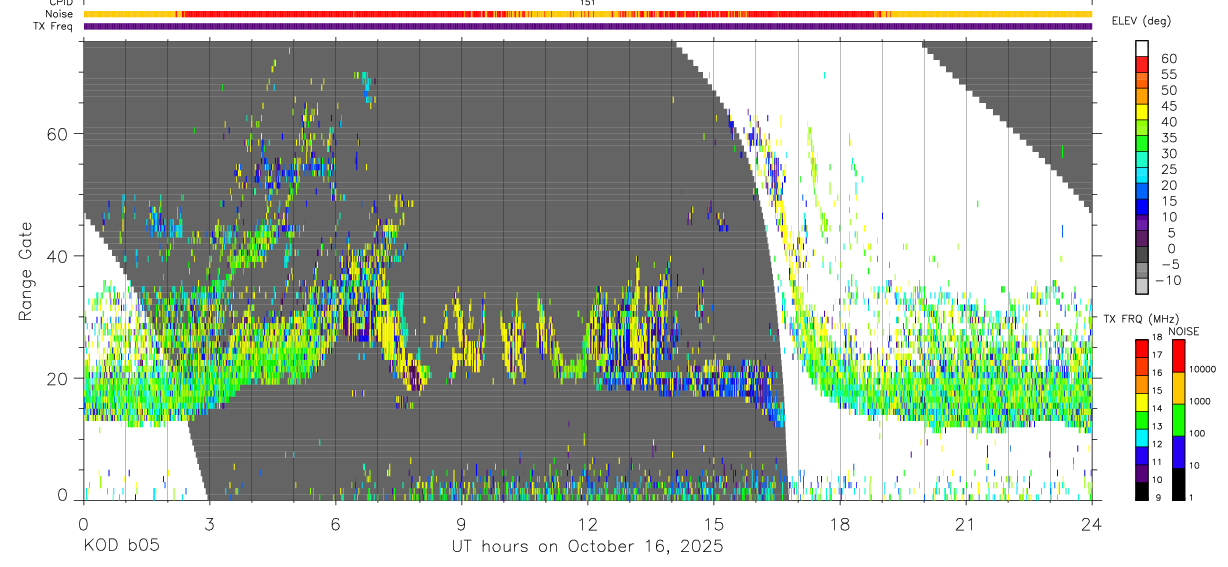The height and width of the screenshot is (567, 1228).
Task: Click the 3 UT hour axis tick label
Action: click(x=209, y=524)
